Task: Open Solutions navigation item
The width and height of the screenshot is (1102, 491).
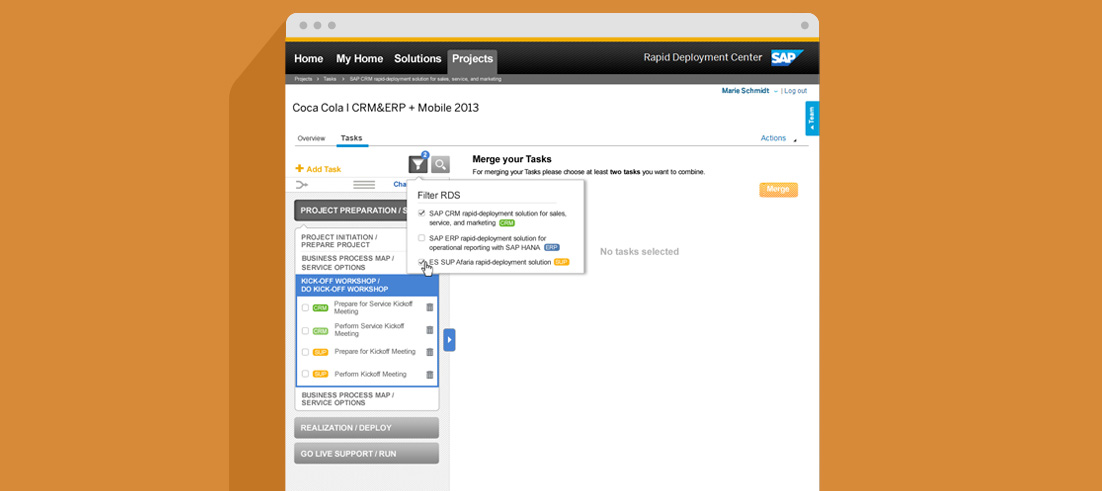Action: pos(417,59)
